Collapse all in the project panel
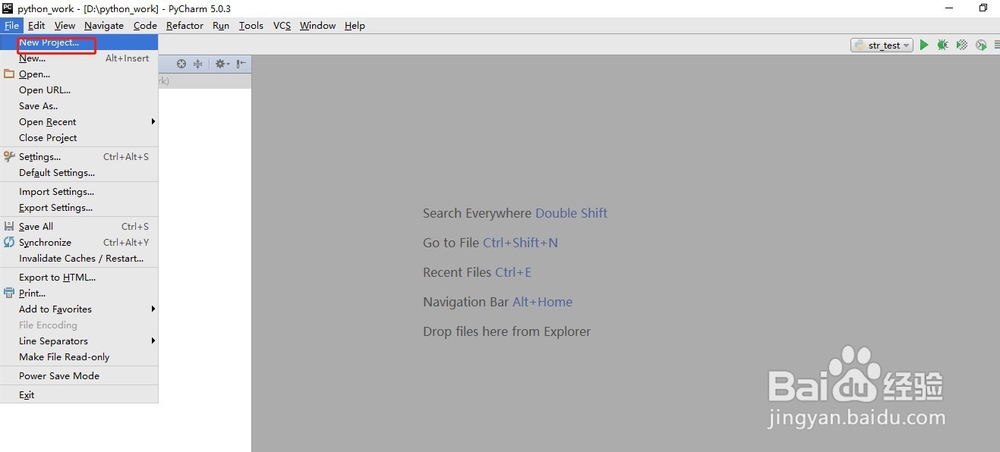 click(198, 64)
